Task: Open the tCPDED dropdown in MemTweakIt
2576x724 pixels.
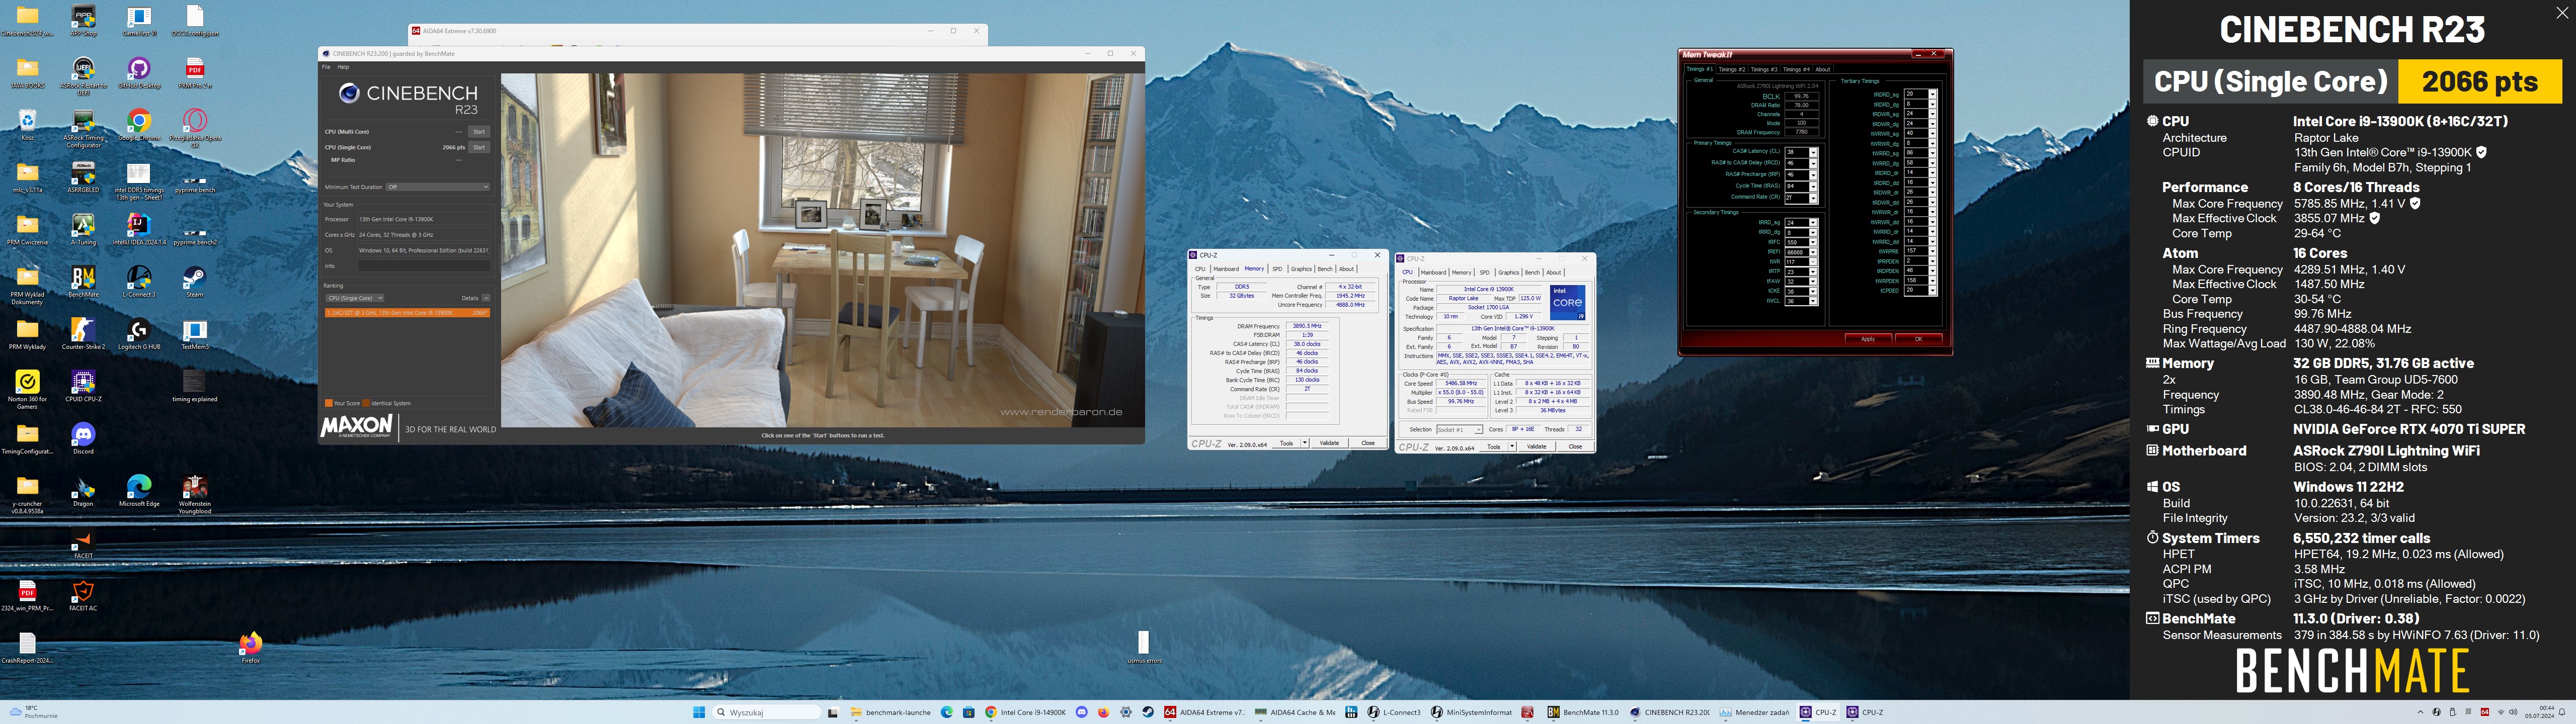Action: click(1932, 290)
